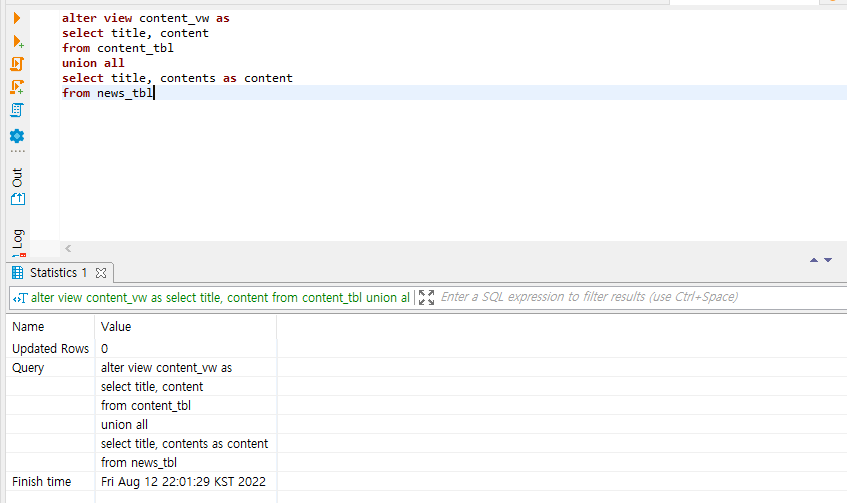Screen dimensions: 847x503
Task: Close the Statistics 1 tab
Action: pos(101,273)
